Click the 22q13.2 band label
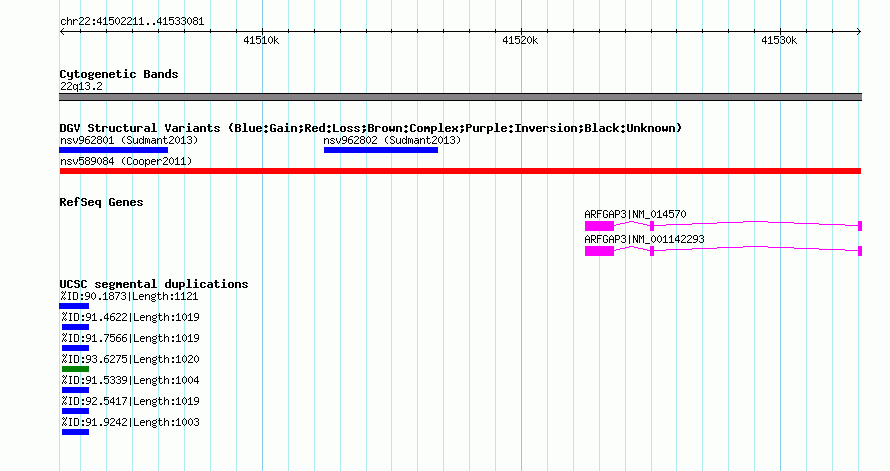 tap(81, 86)
